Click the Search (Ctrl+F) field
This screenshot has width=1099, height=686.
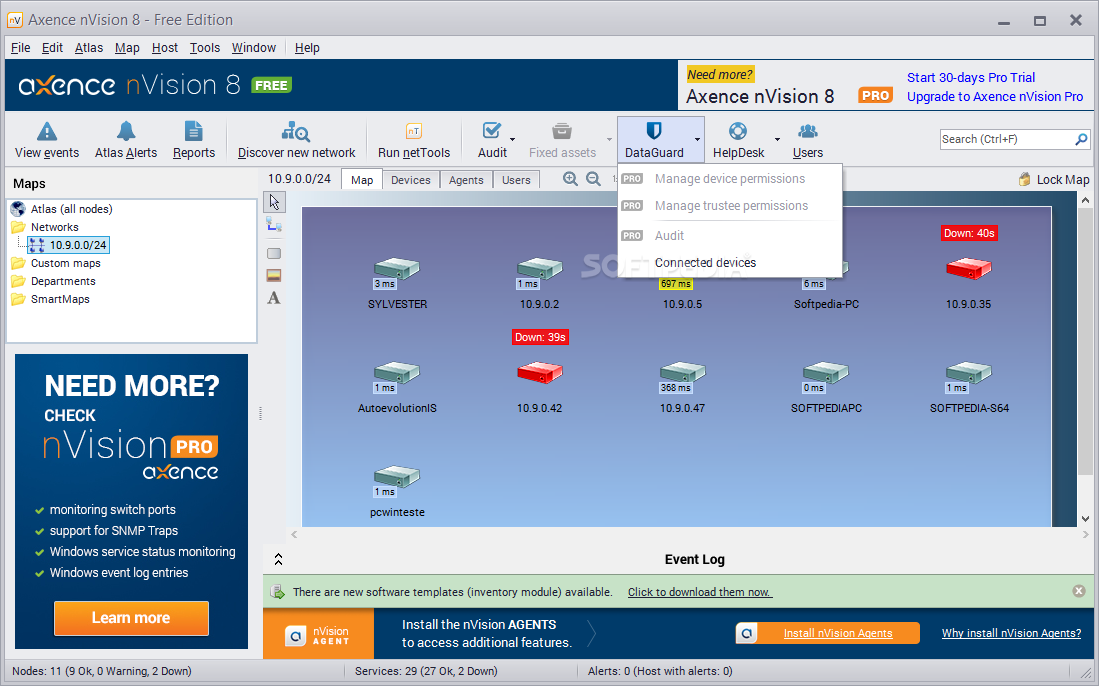point(1006,139)
